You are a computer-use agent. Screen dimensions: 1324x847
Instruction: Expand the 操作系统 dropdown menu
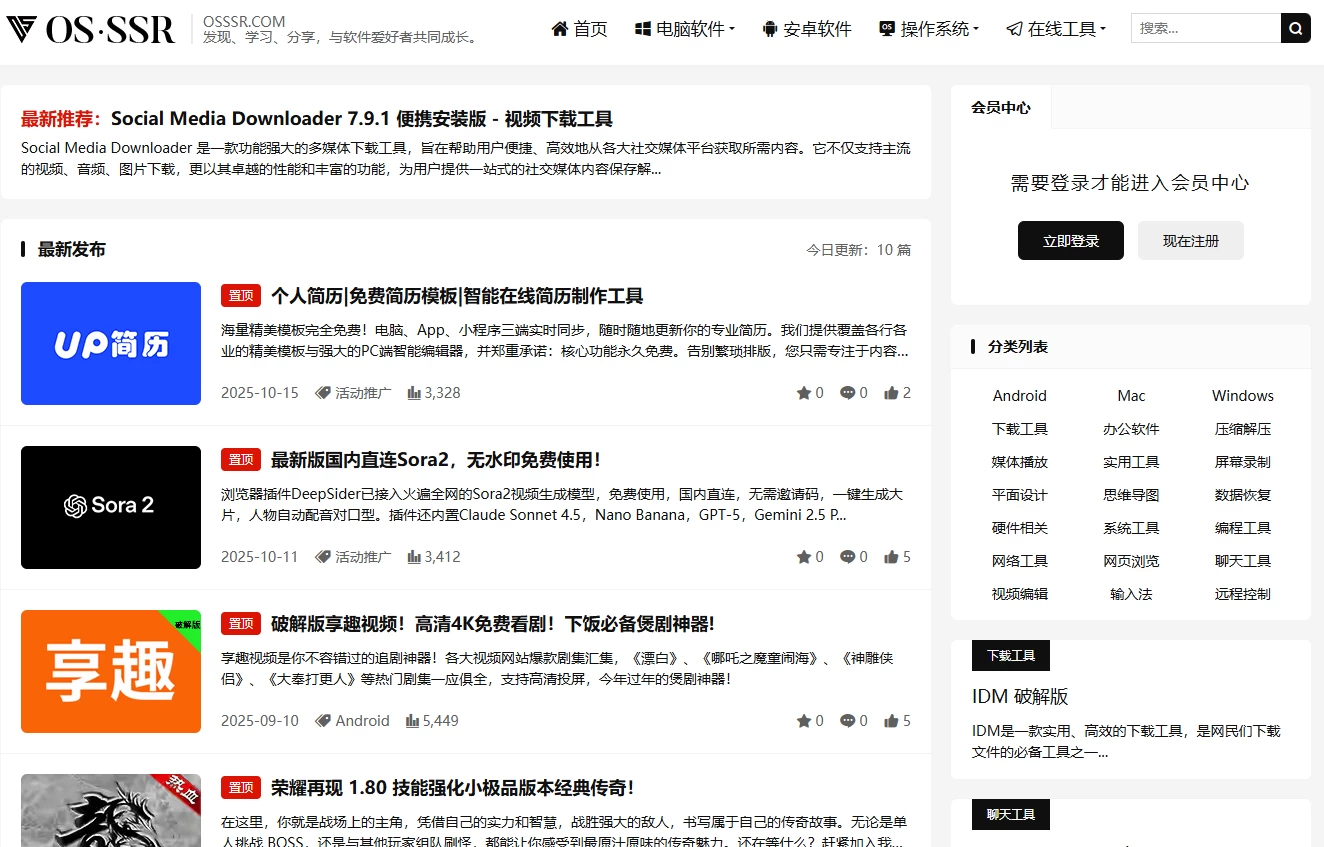tap(929, 29)
